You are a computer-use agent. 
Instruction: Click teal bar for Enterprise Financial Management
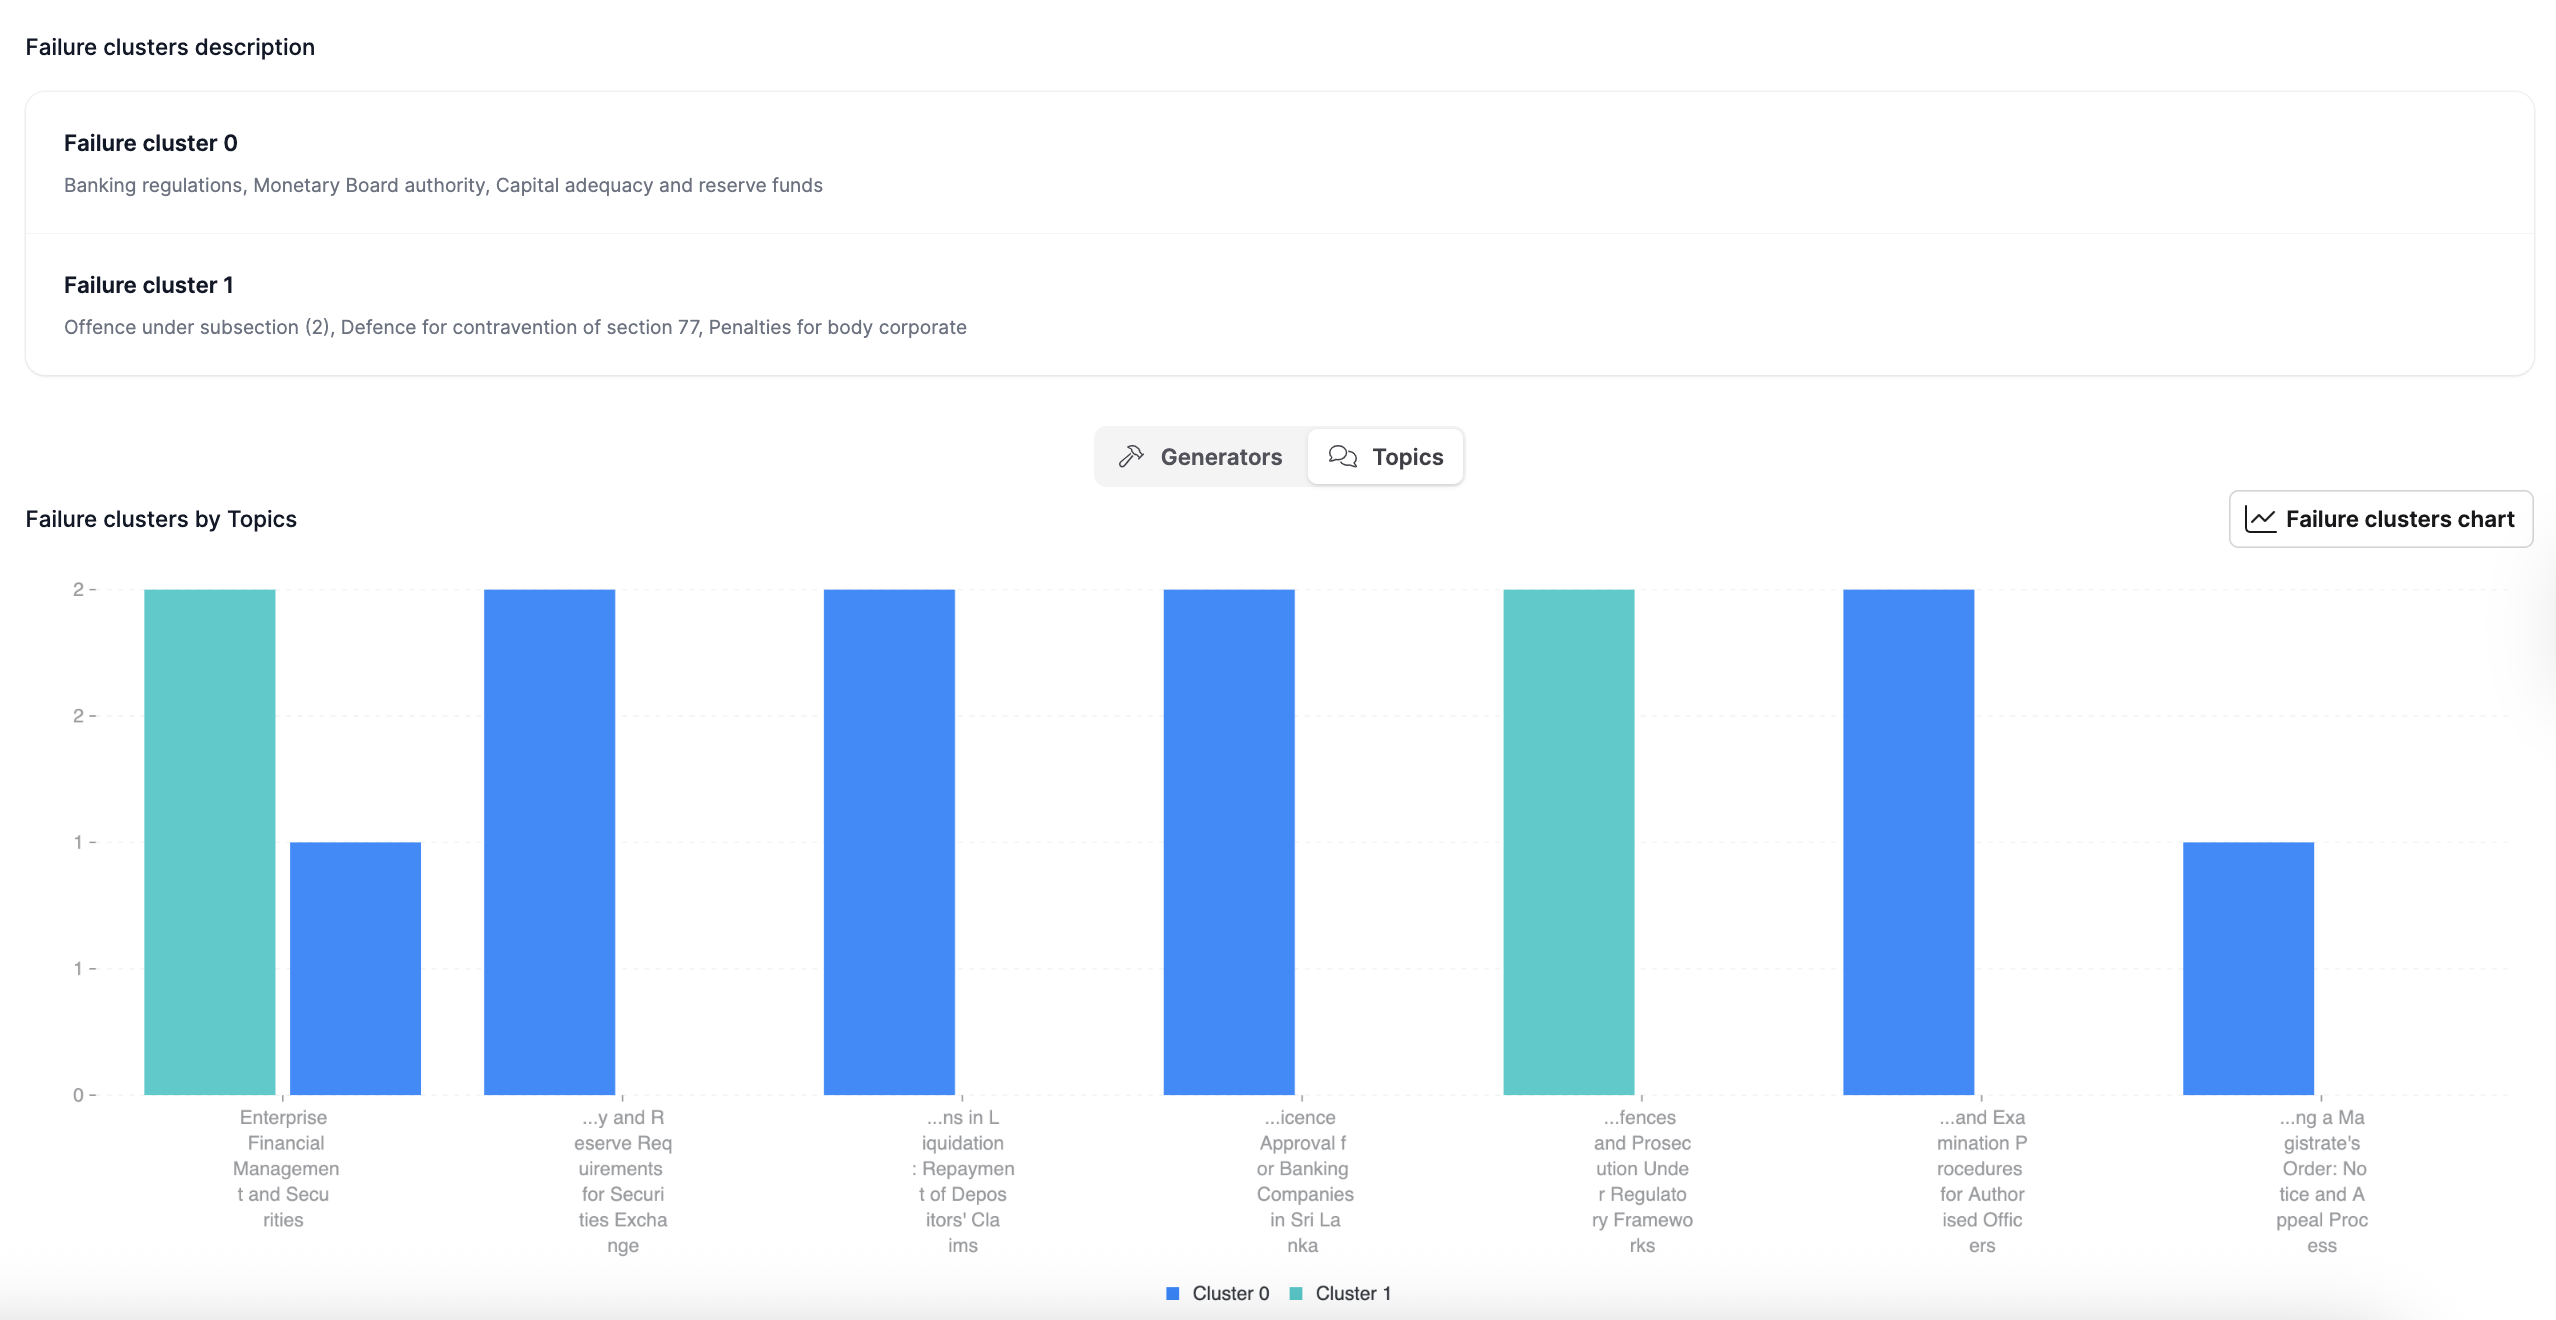[x=209, y=842]
